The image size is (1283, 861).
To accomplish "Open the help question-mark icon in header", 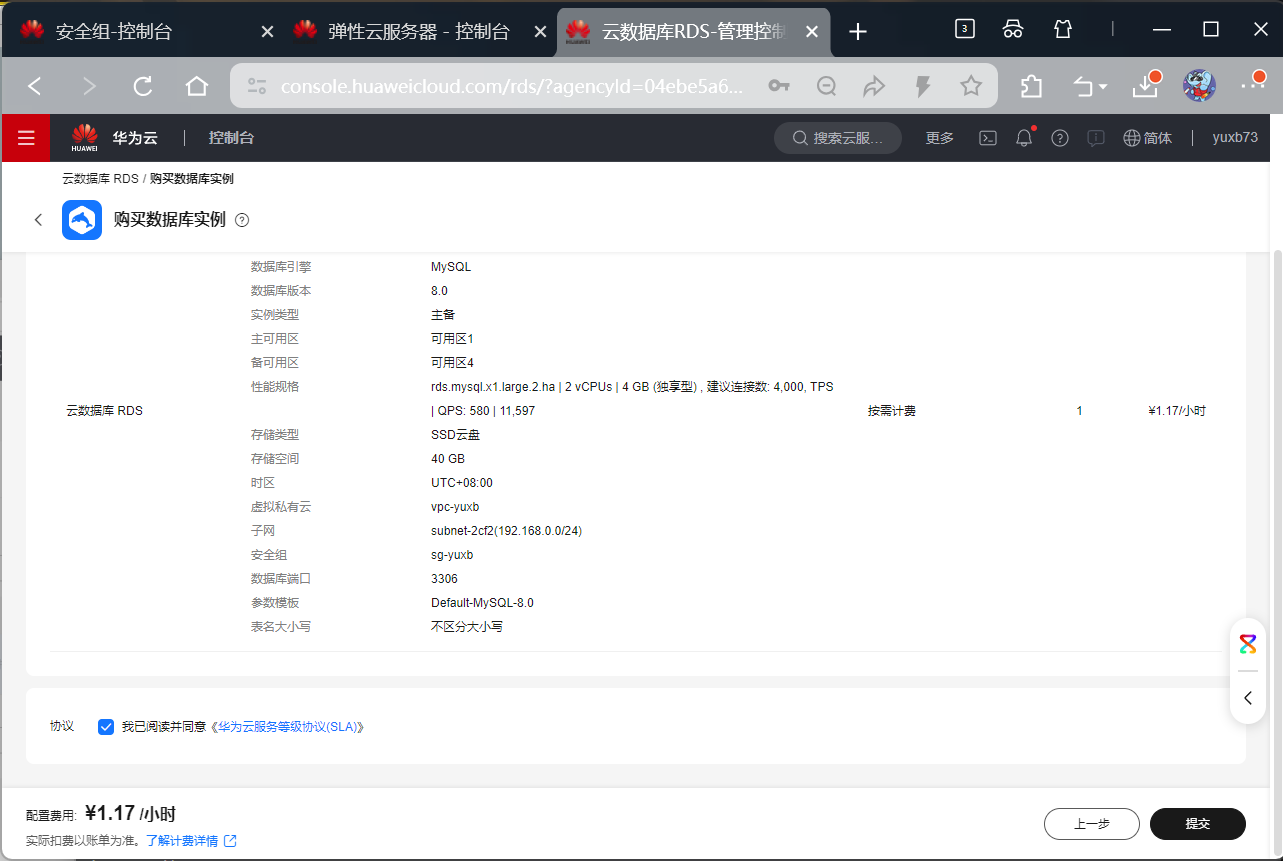I will 1060,138.
